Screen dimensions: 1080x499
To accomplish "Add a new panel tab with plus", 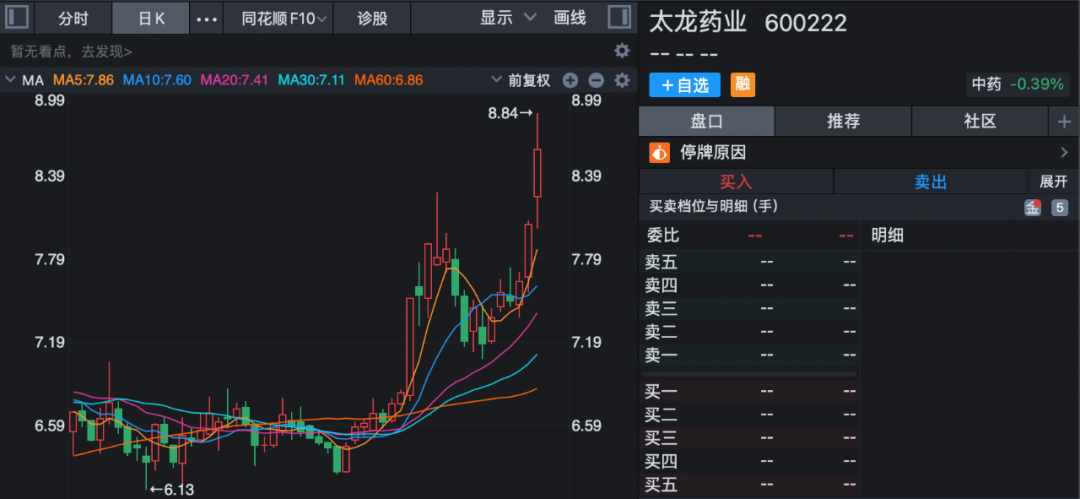I will coord(1063,121).
